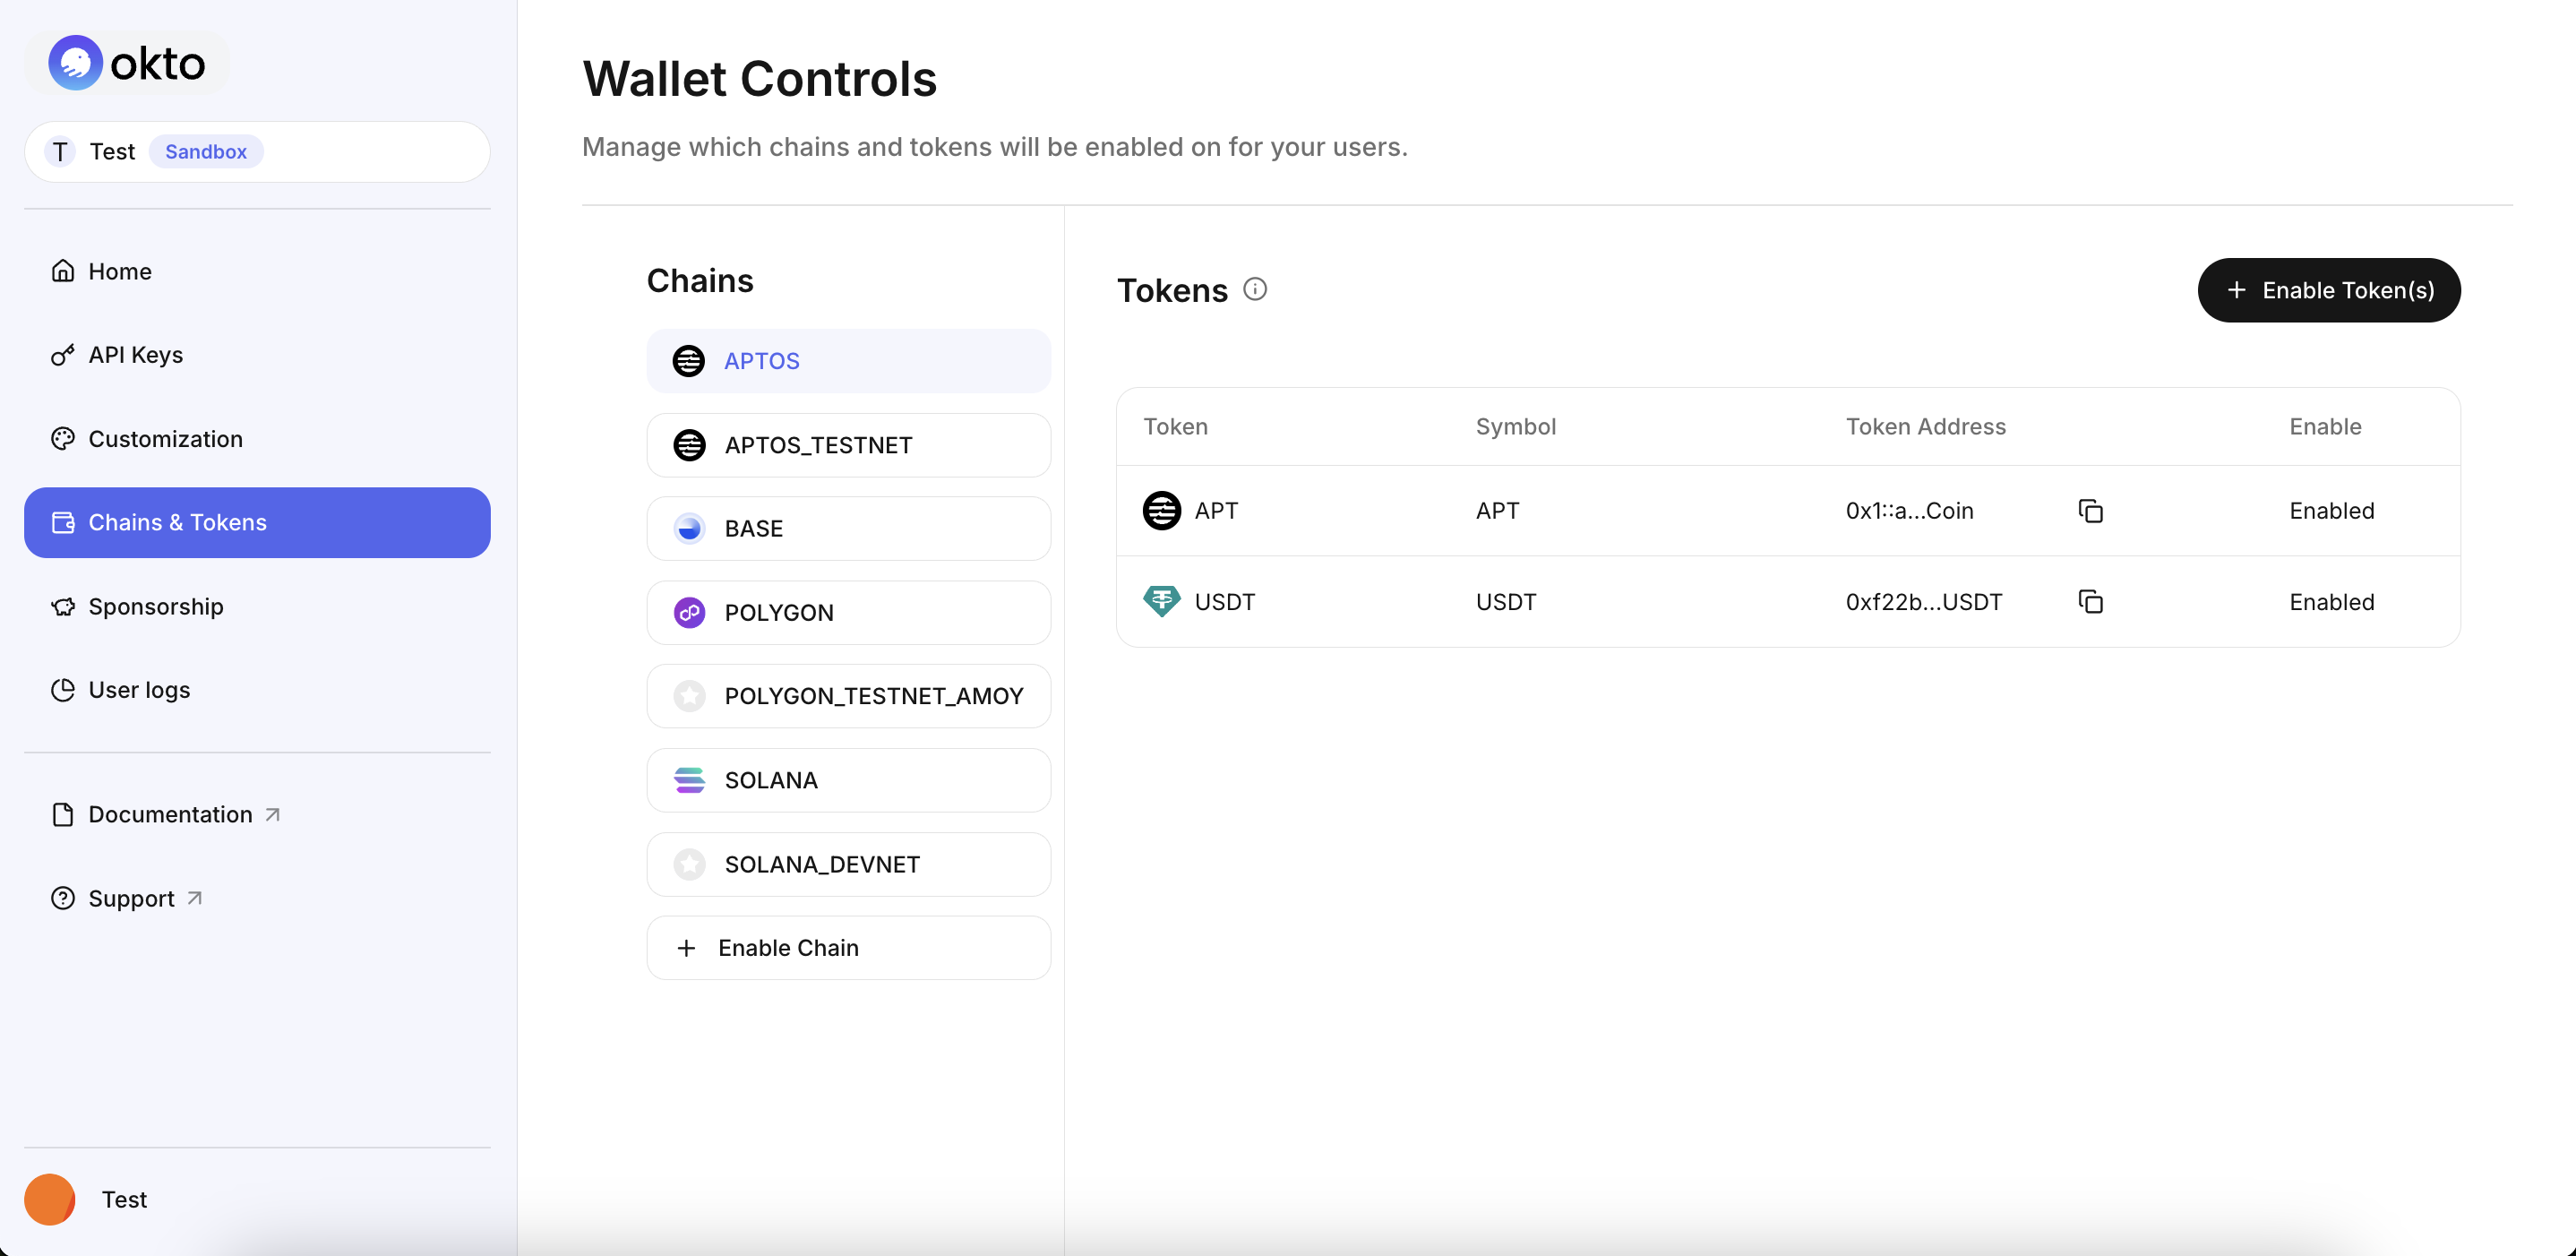Select the APTOS chain

coord(848,361)
